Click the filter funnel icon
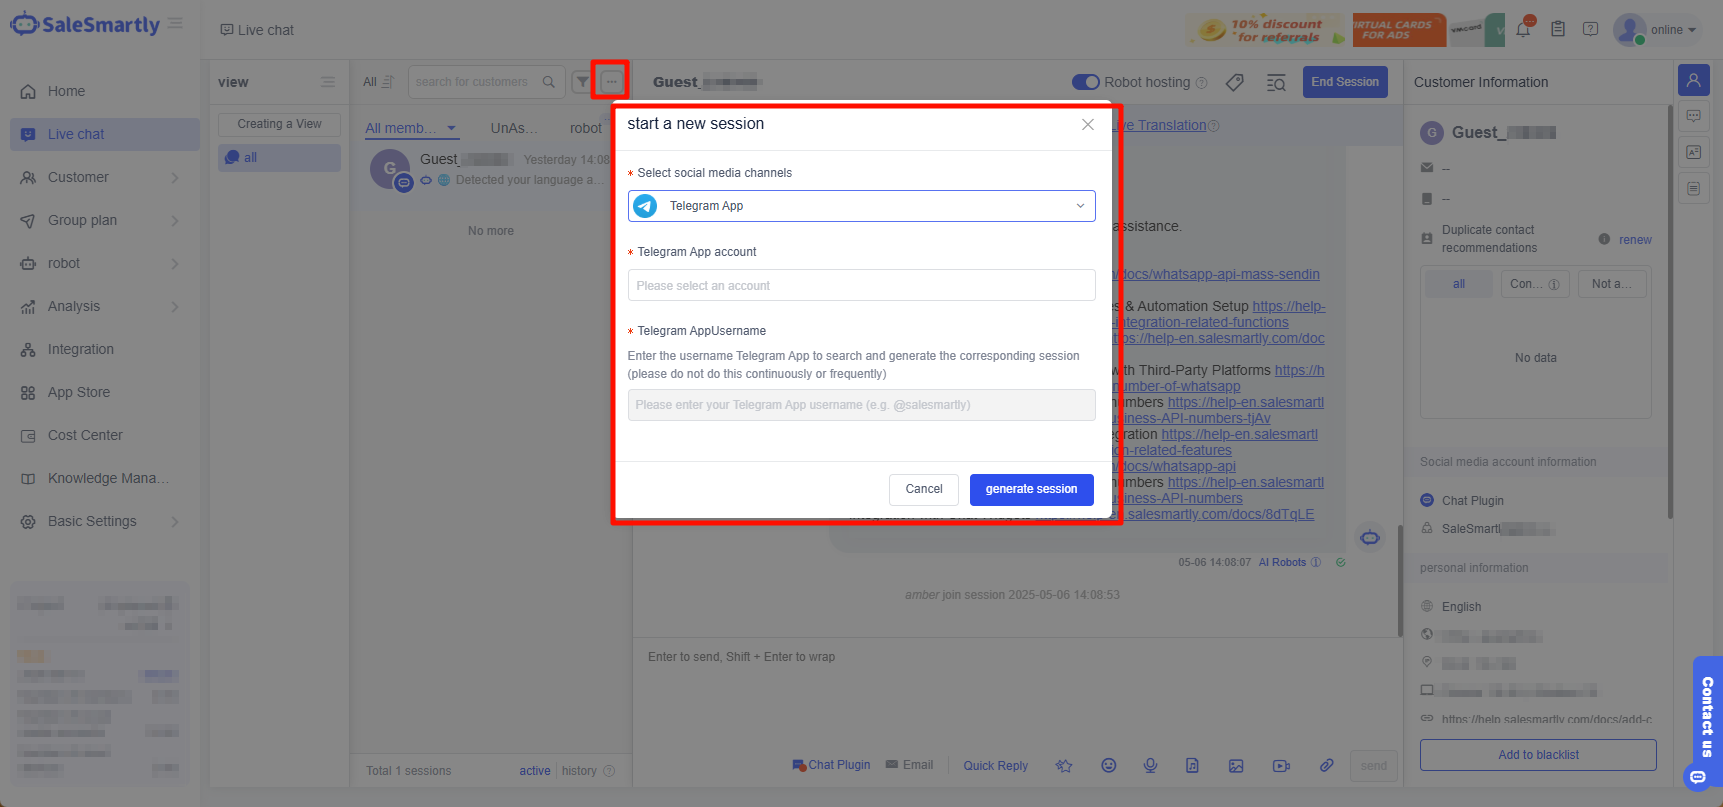 581,82
